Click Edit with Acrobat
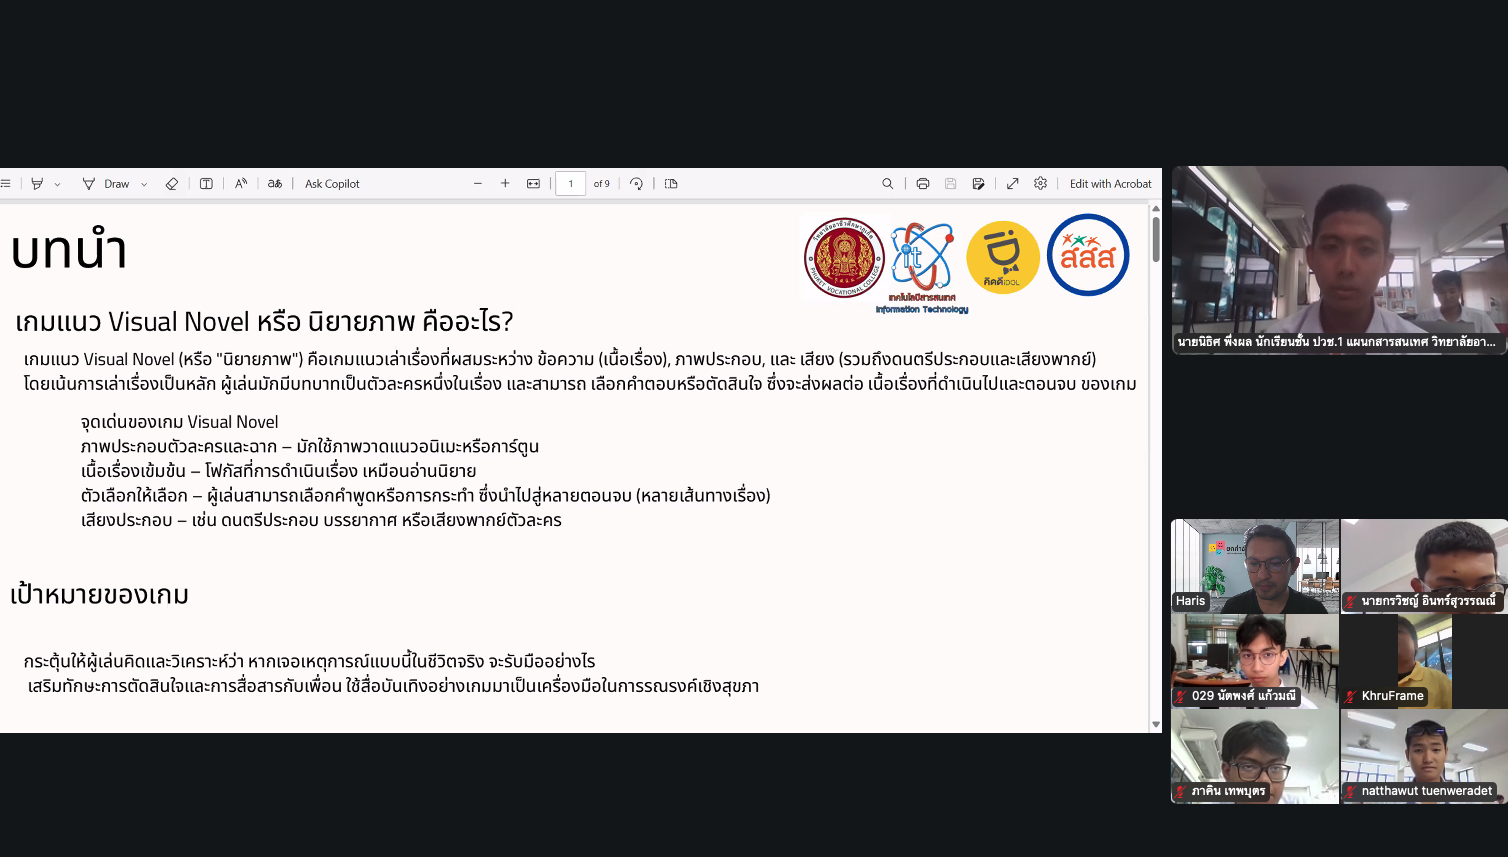This screenshot has width=1508, height=857. coord(1110,184)
